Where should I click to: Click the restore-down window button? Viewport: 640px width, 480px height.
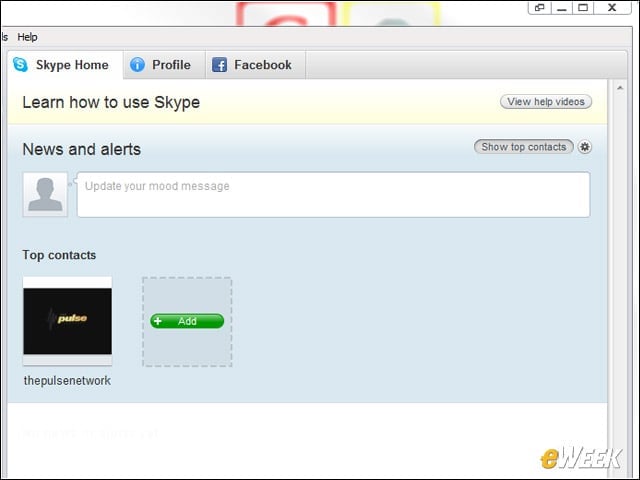(x=540, y=7)
